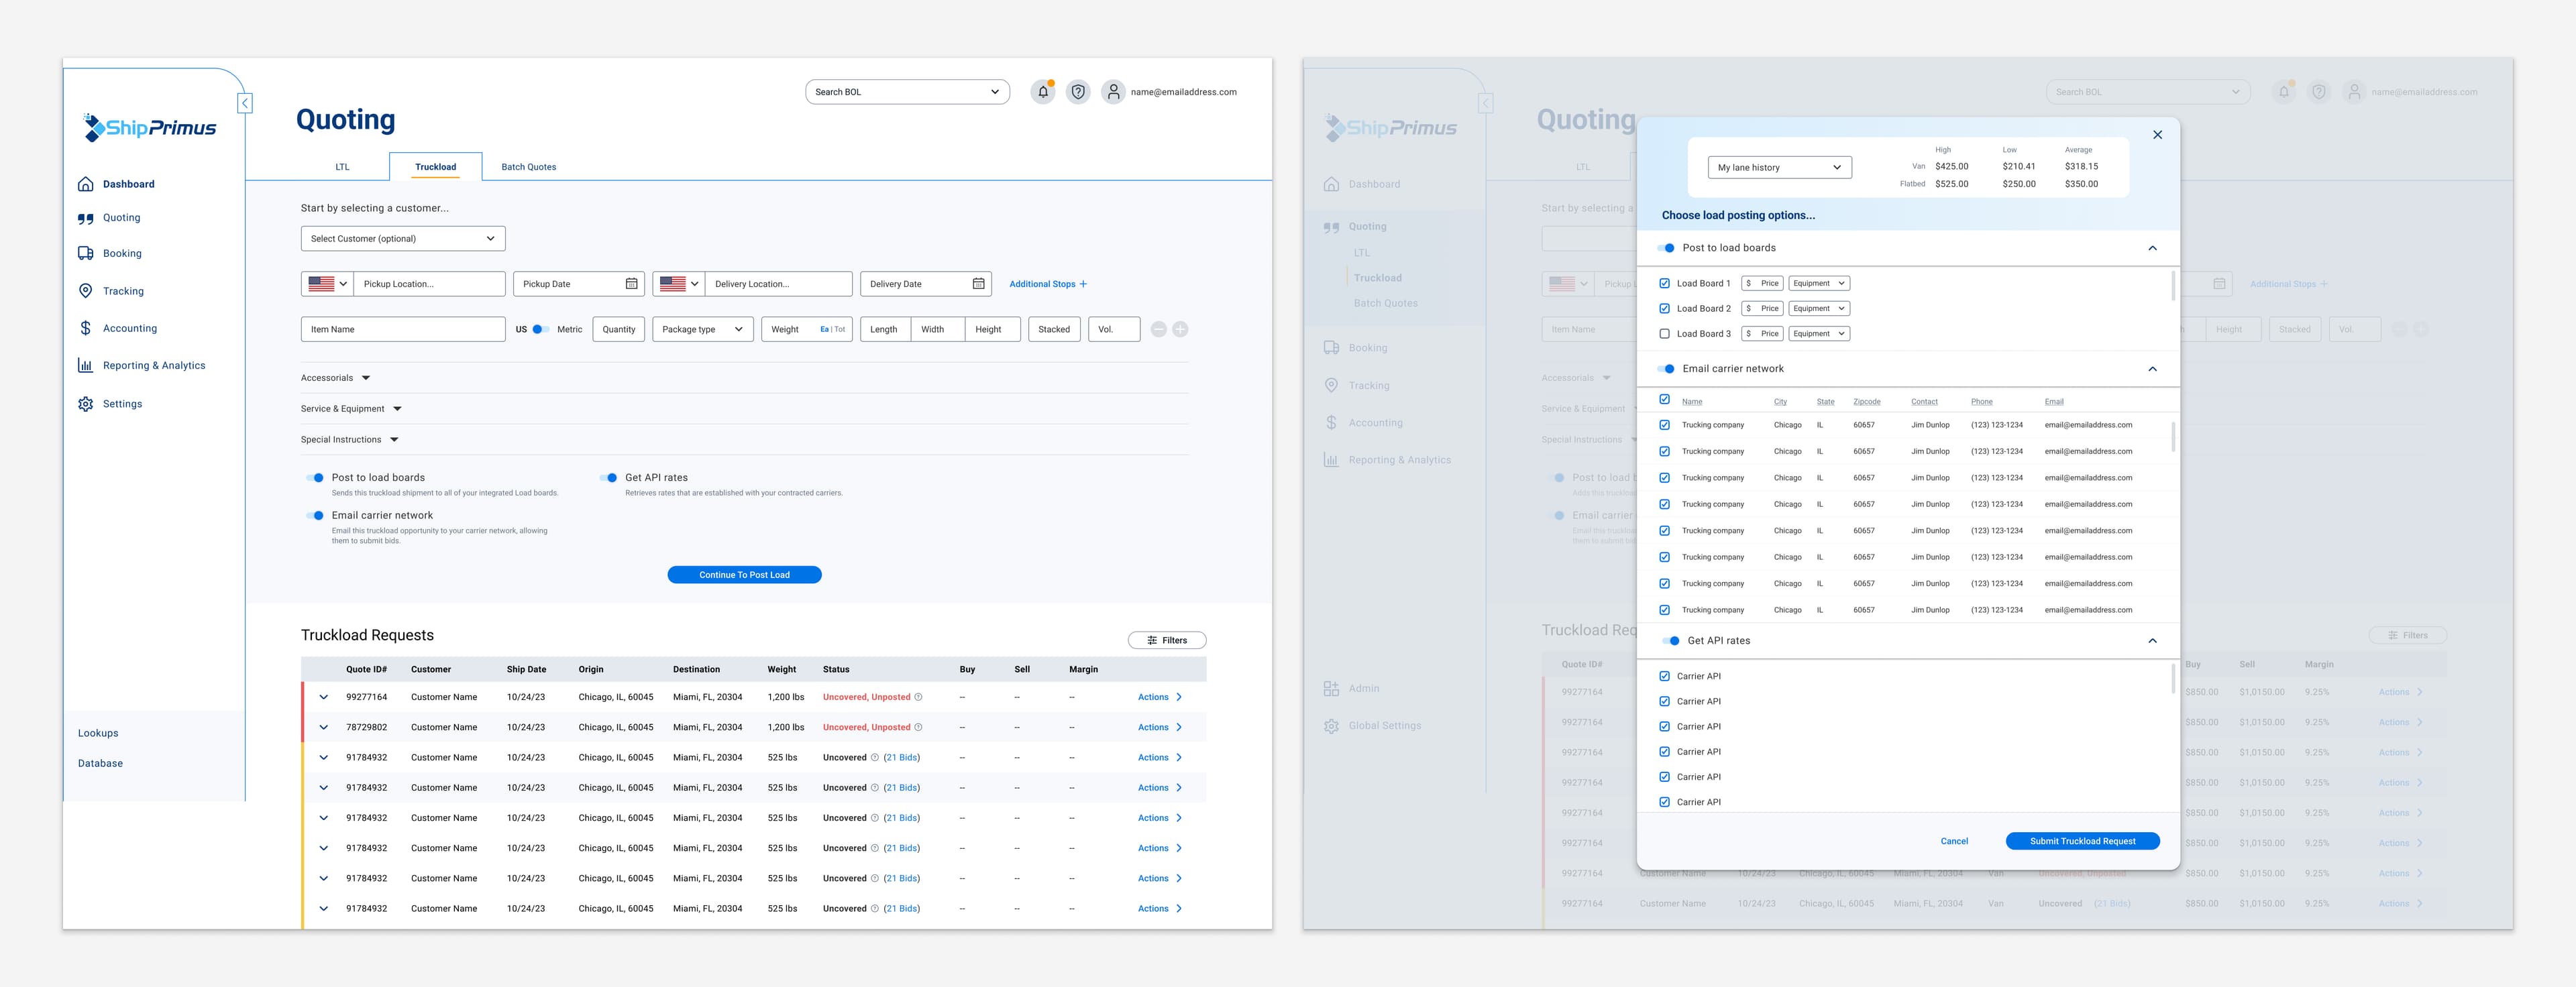Open delivery country flag dropdown
2576x987 pixels.
point(679,284)
